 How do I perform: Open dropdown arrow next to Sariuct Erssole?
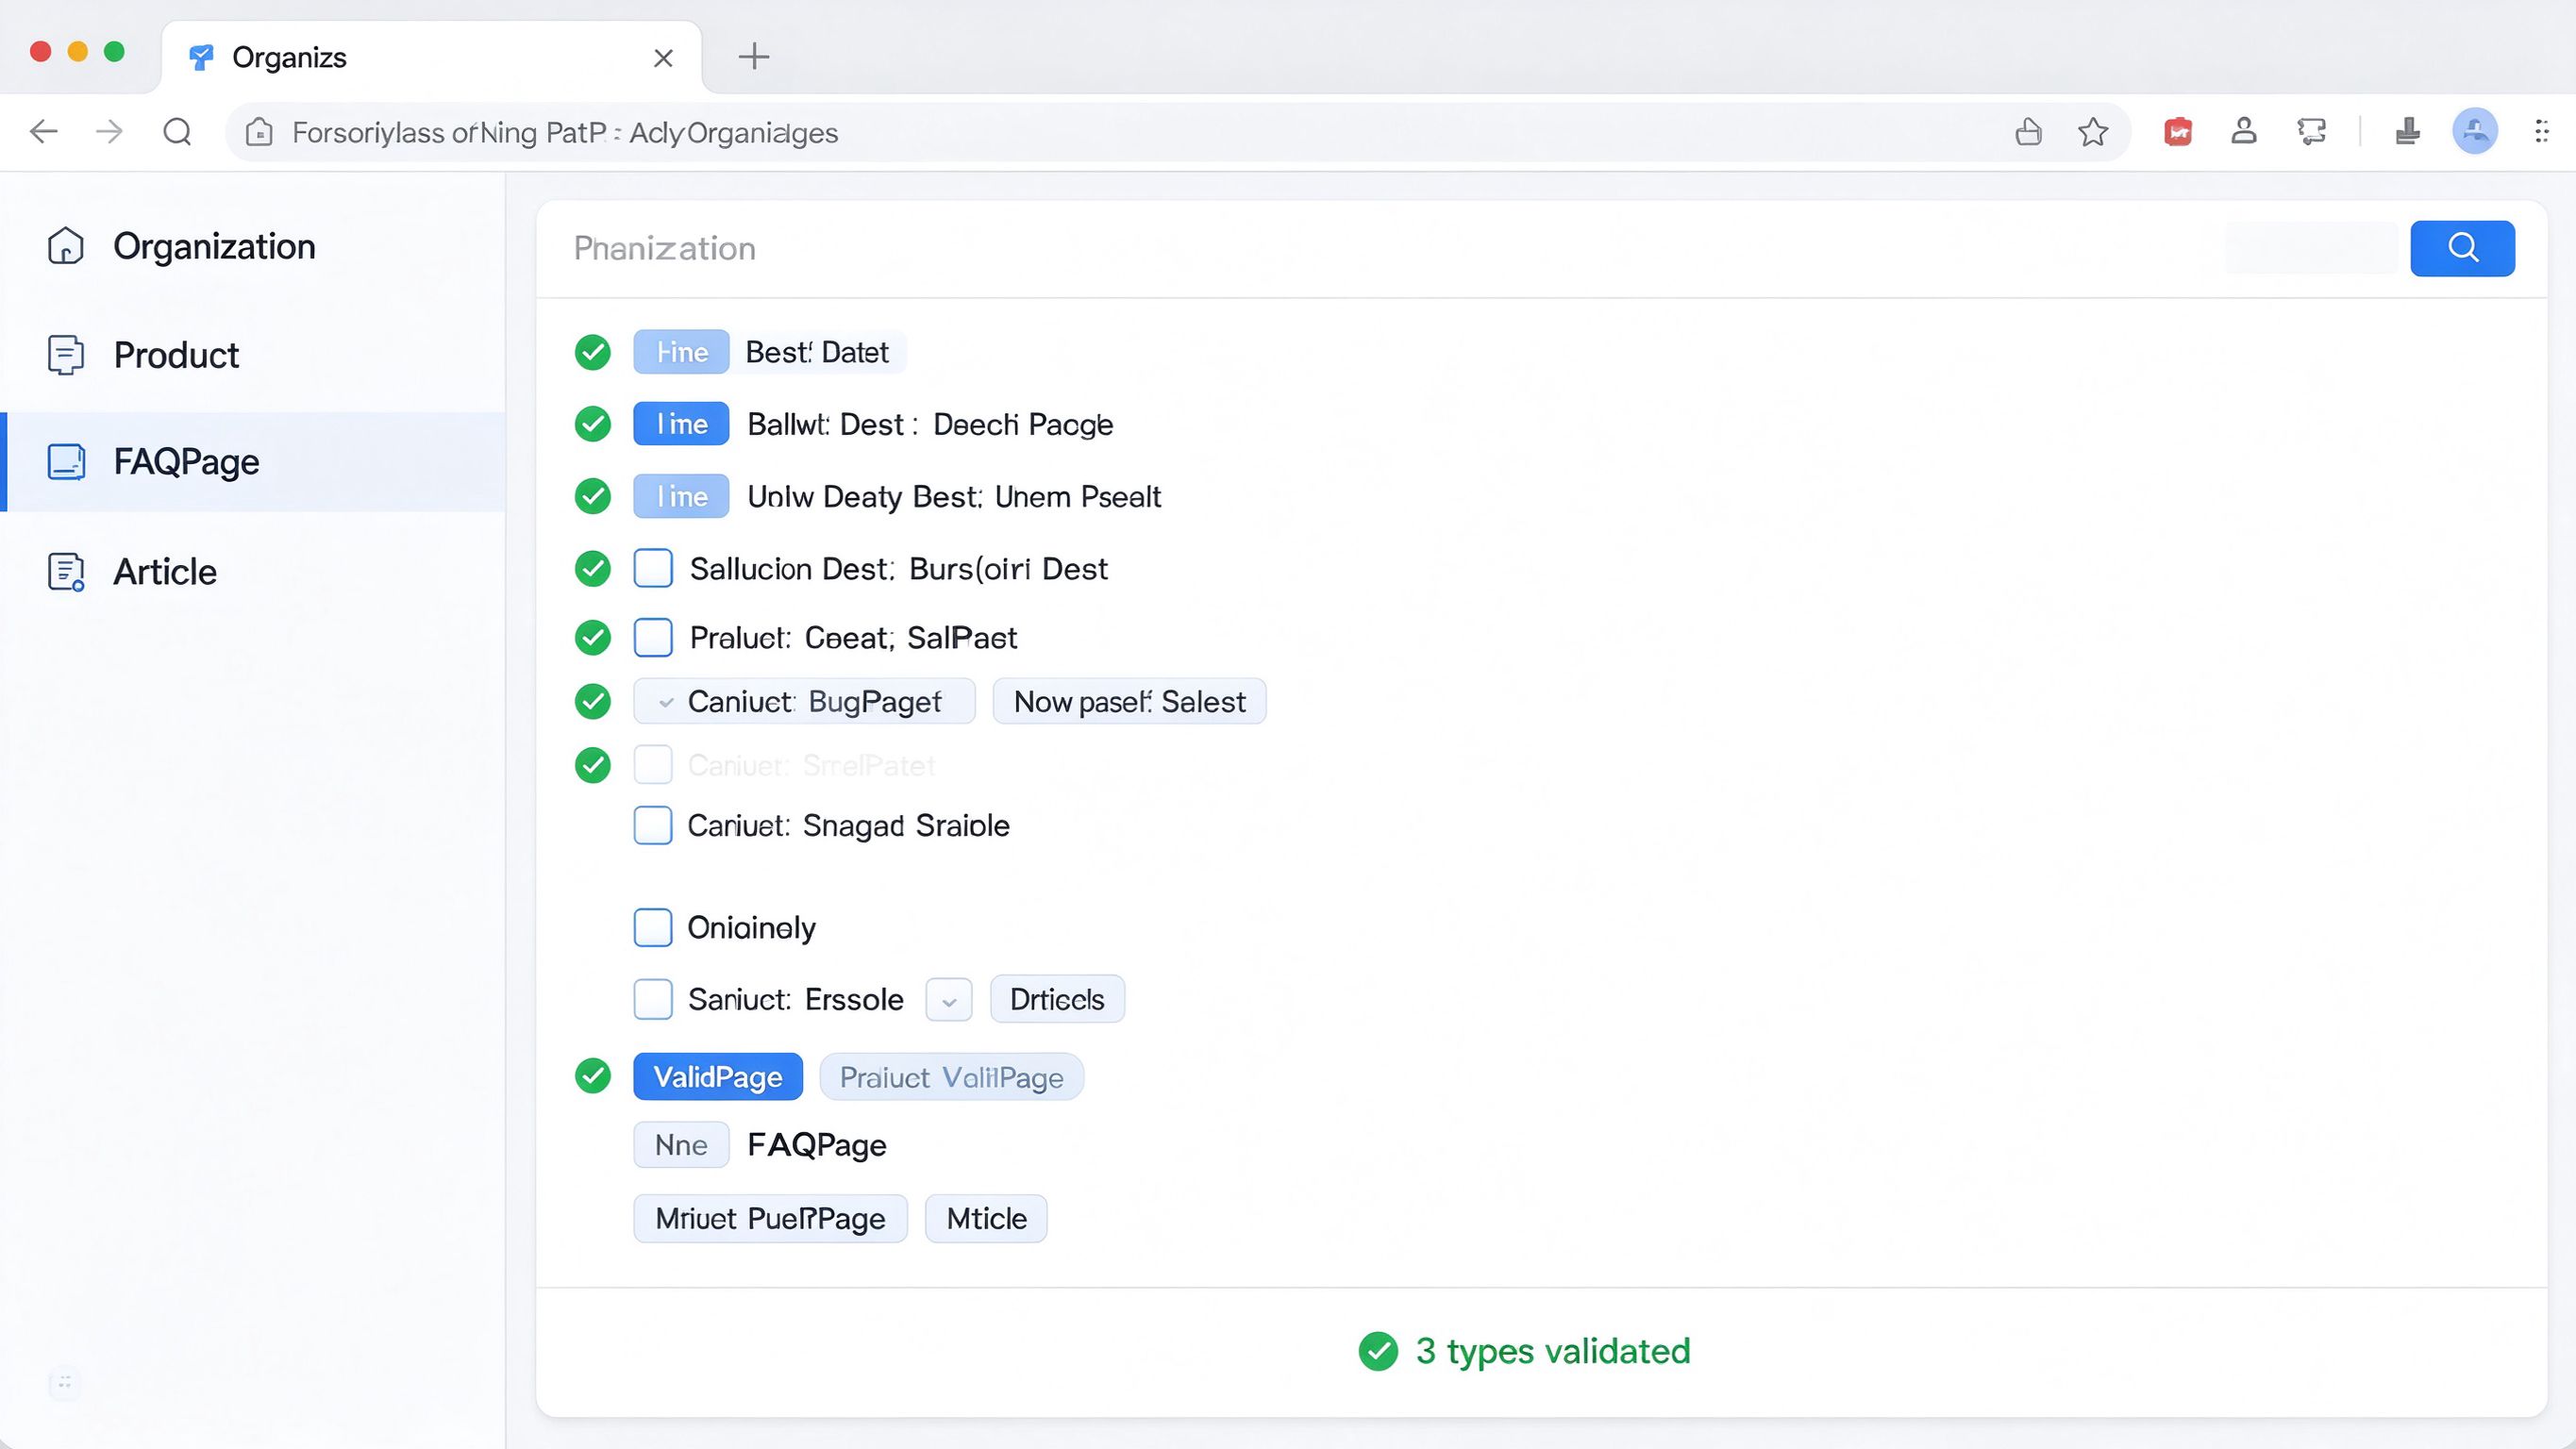pos(949,1000)
